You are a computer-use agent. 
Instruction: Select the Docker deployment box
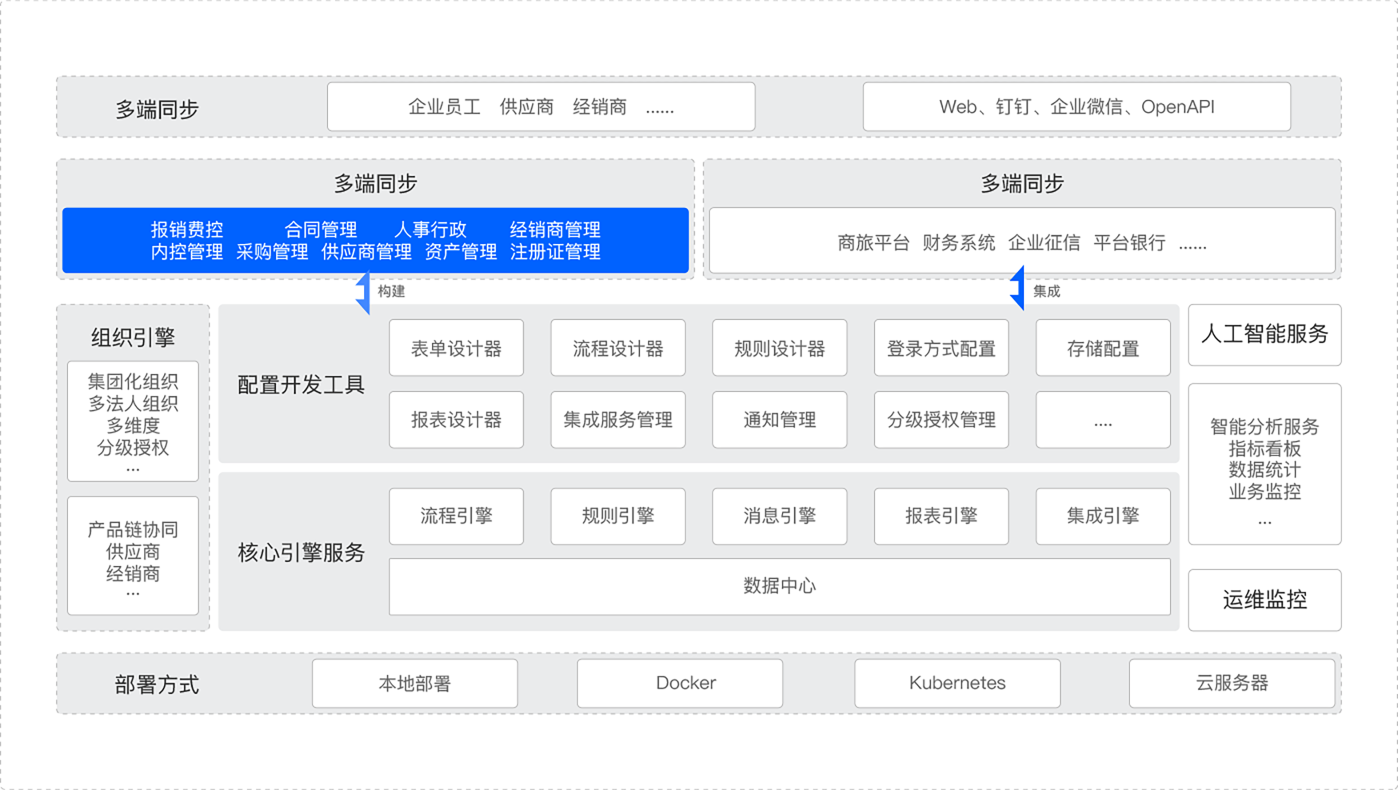[x=680, y=684]
